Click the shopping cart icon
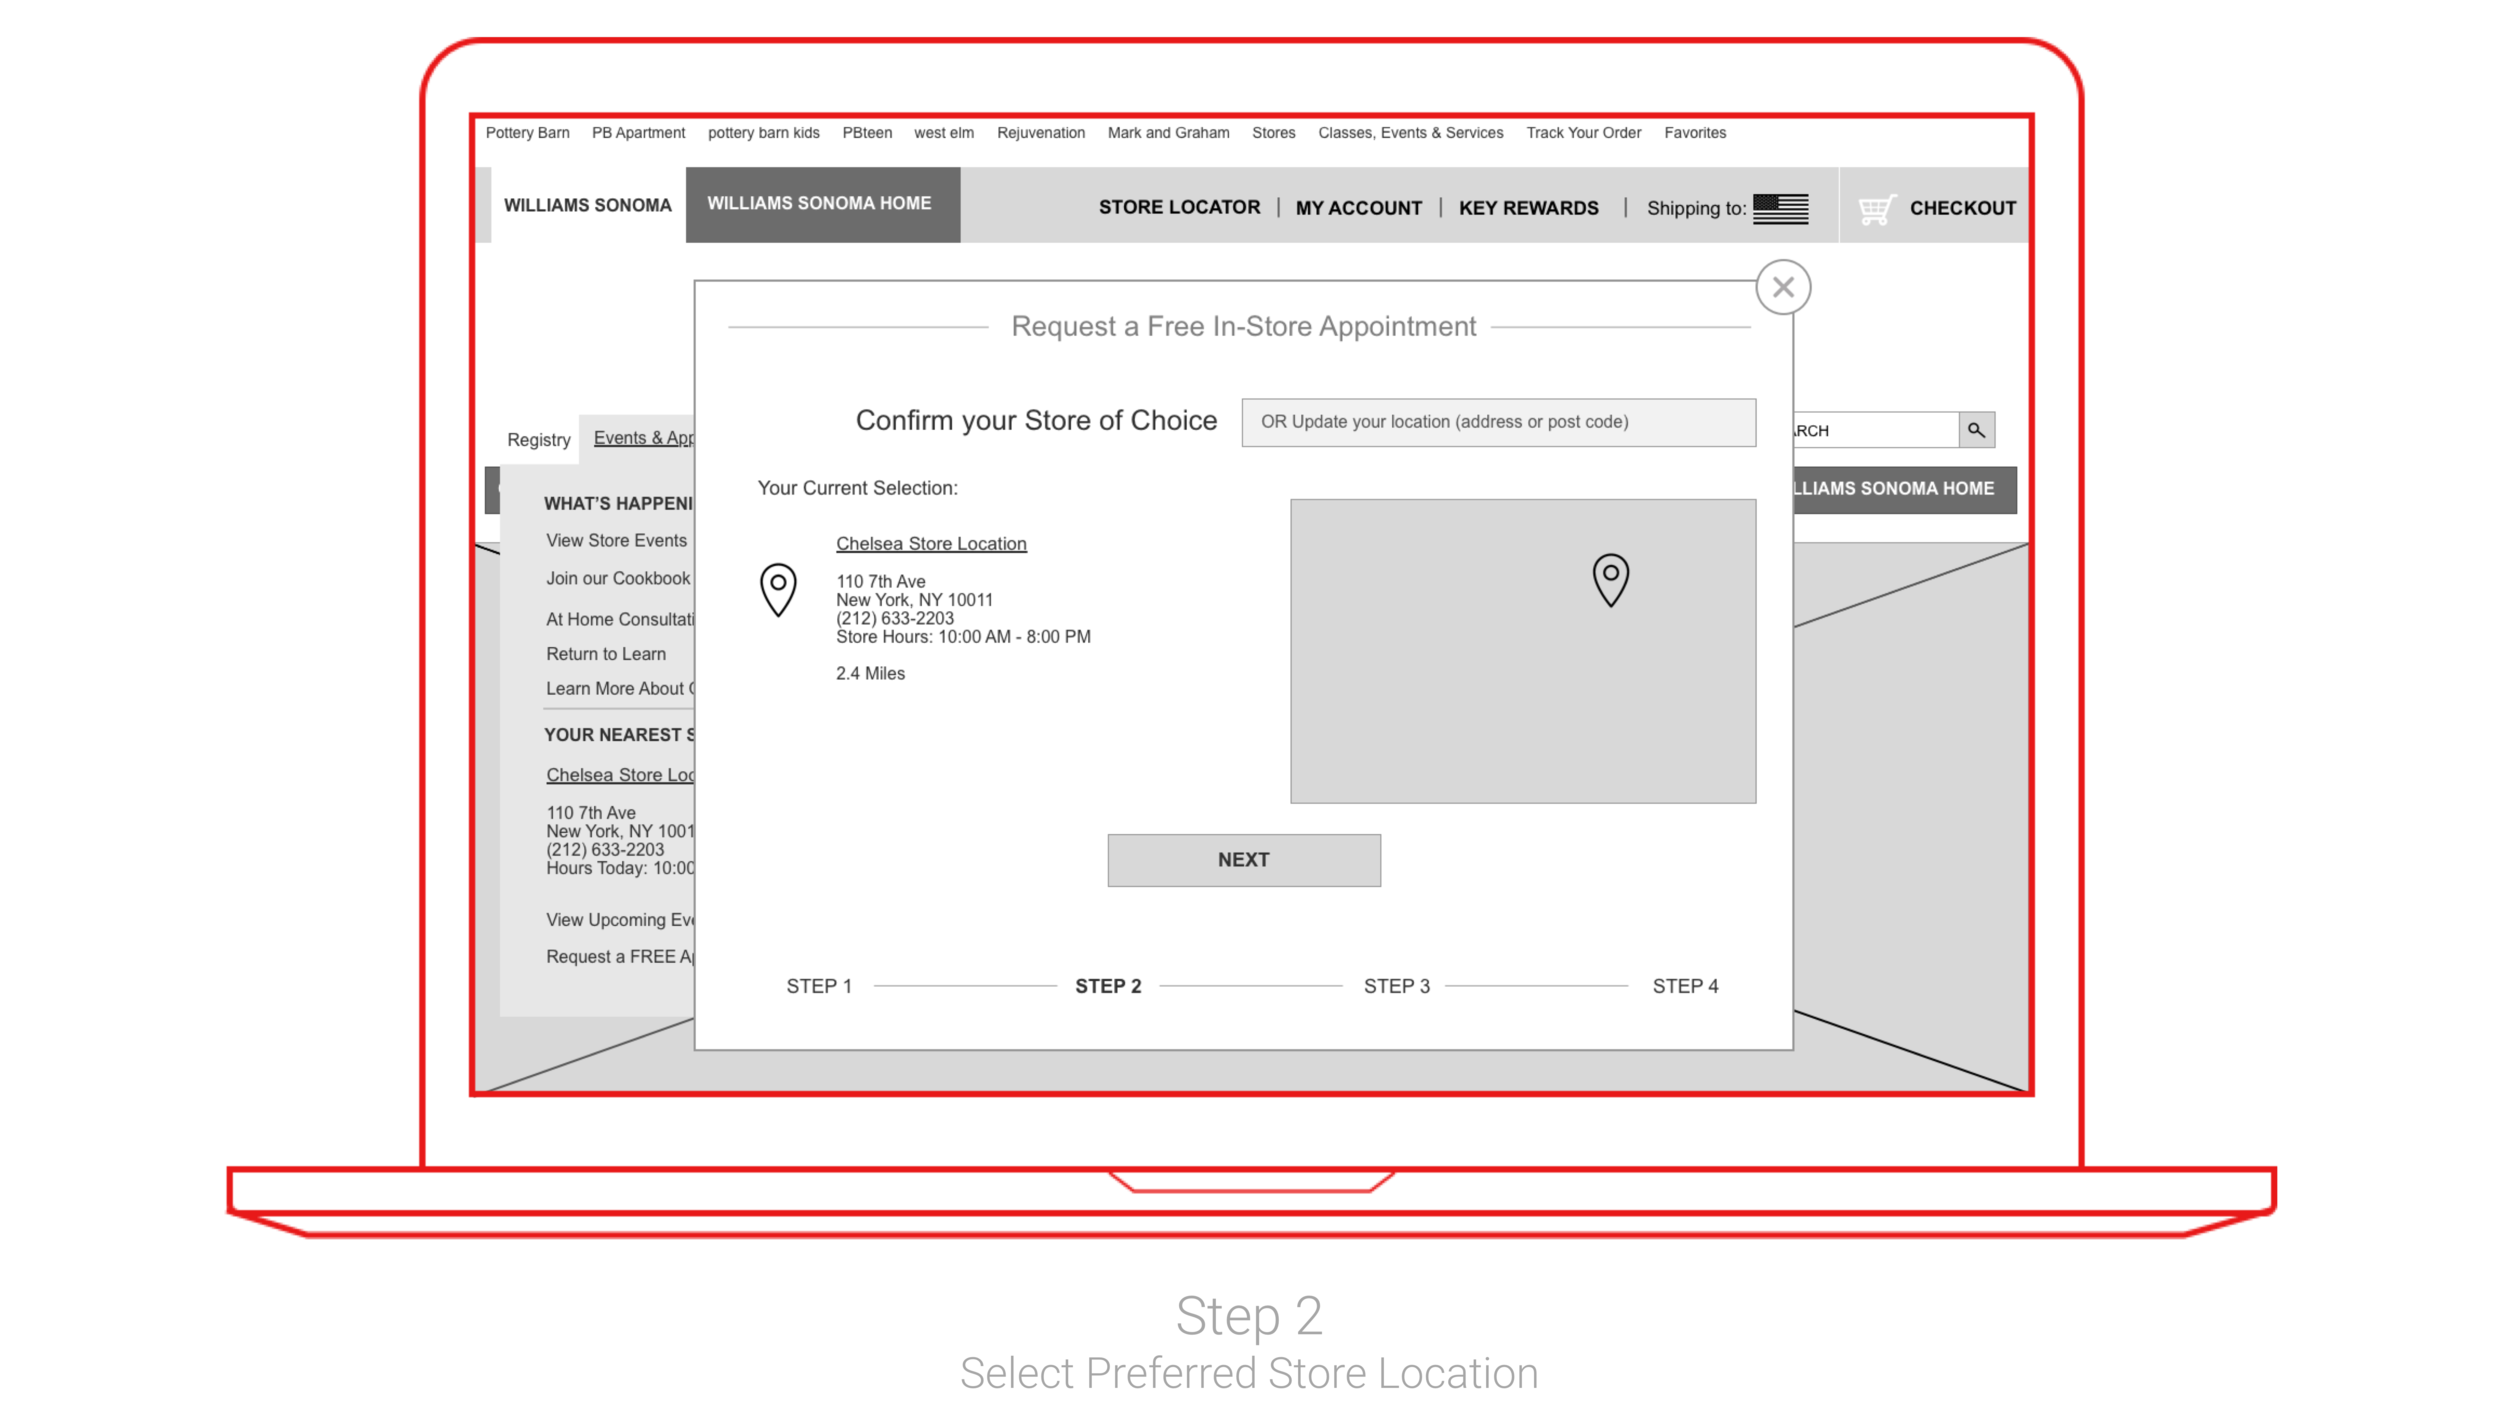Image resolution: width=2500 pixels, height=1419 pixels. pos(1876,209)
